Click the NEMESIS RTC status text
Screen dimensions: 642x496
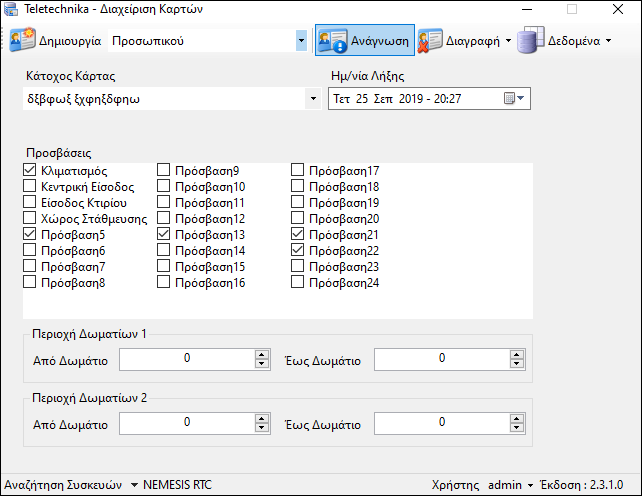pyautogui.click(x=177, y=485)
